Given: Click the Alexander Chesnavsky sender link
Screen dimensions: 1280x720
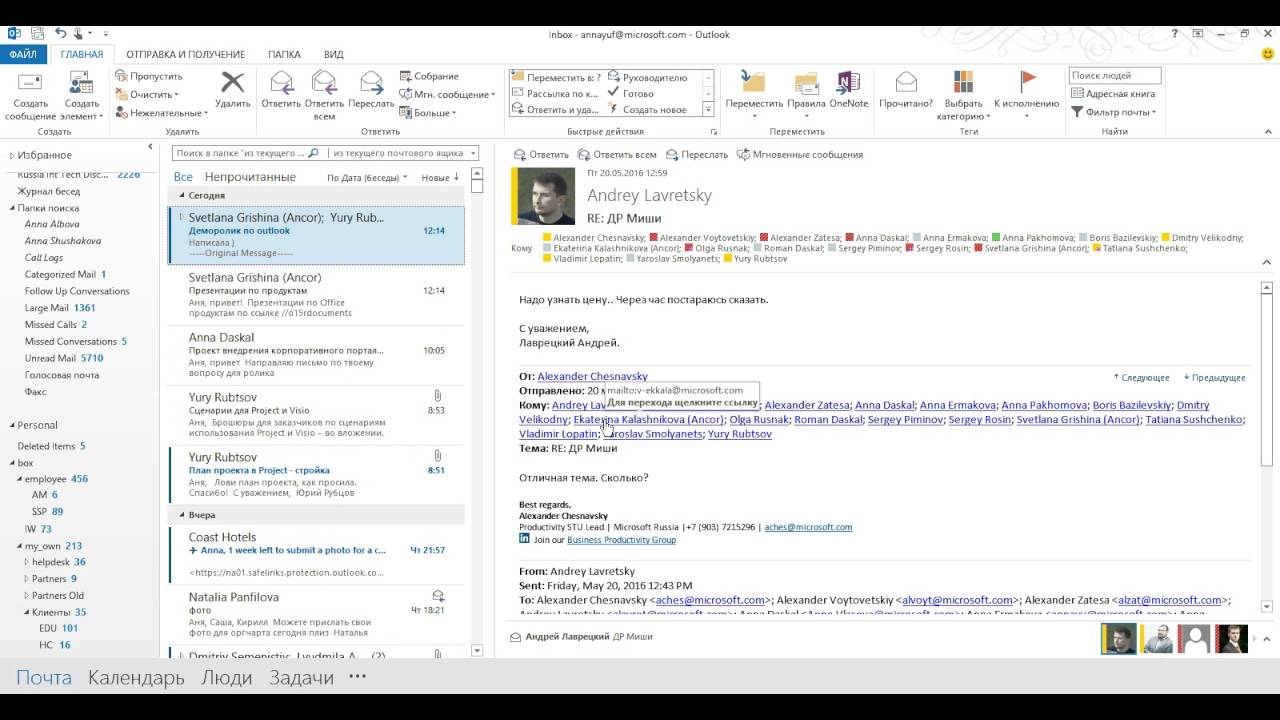Looking at the screenshot, I should coord(592,376).
